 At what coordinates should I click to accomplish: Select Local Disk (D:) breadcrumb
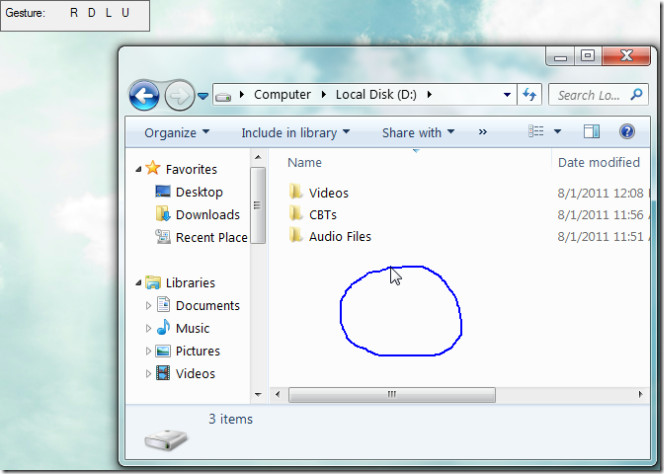coord(376,94)
